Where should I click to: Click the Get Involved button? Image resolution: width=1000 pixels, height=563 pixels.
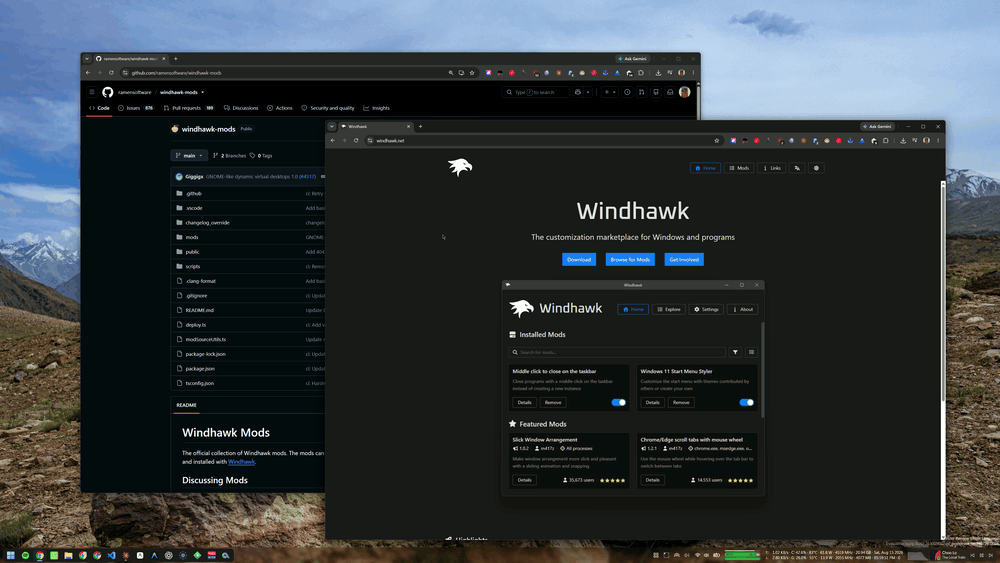pos(684,260)
